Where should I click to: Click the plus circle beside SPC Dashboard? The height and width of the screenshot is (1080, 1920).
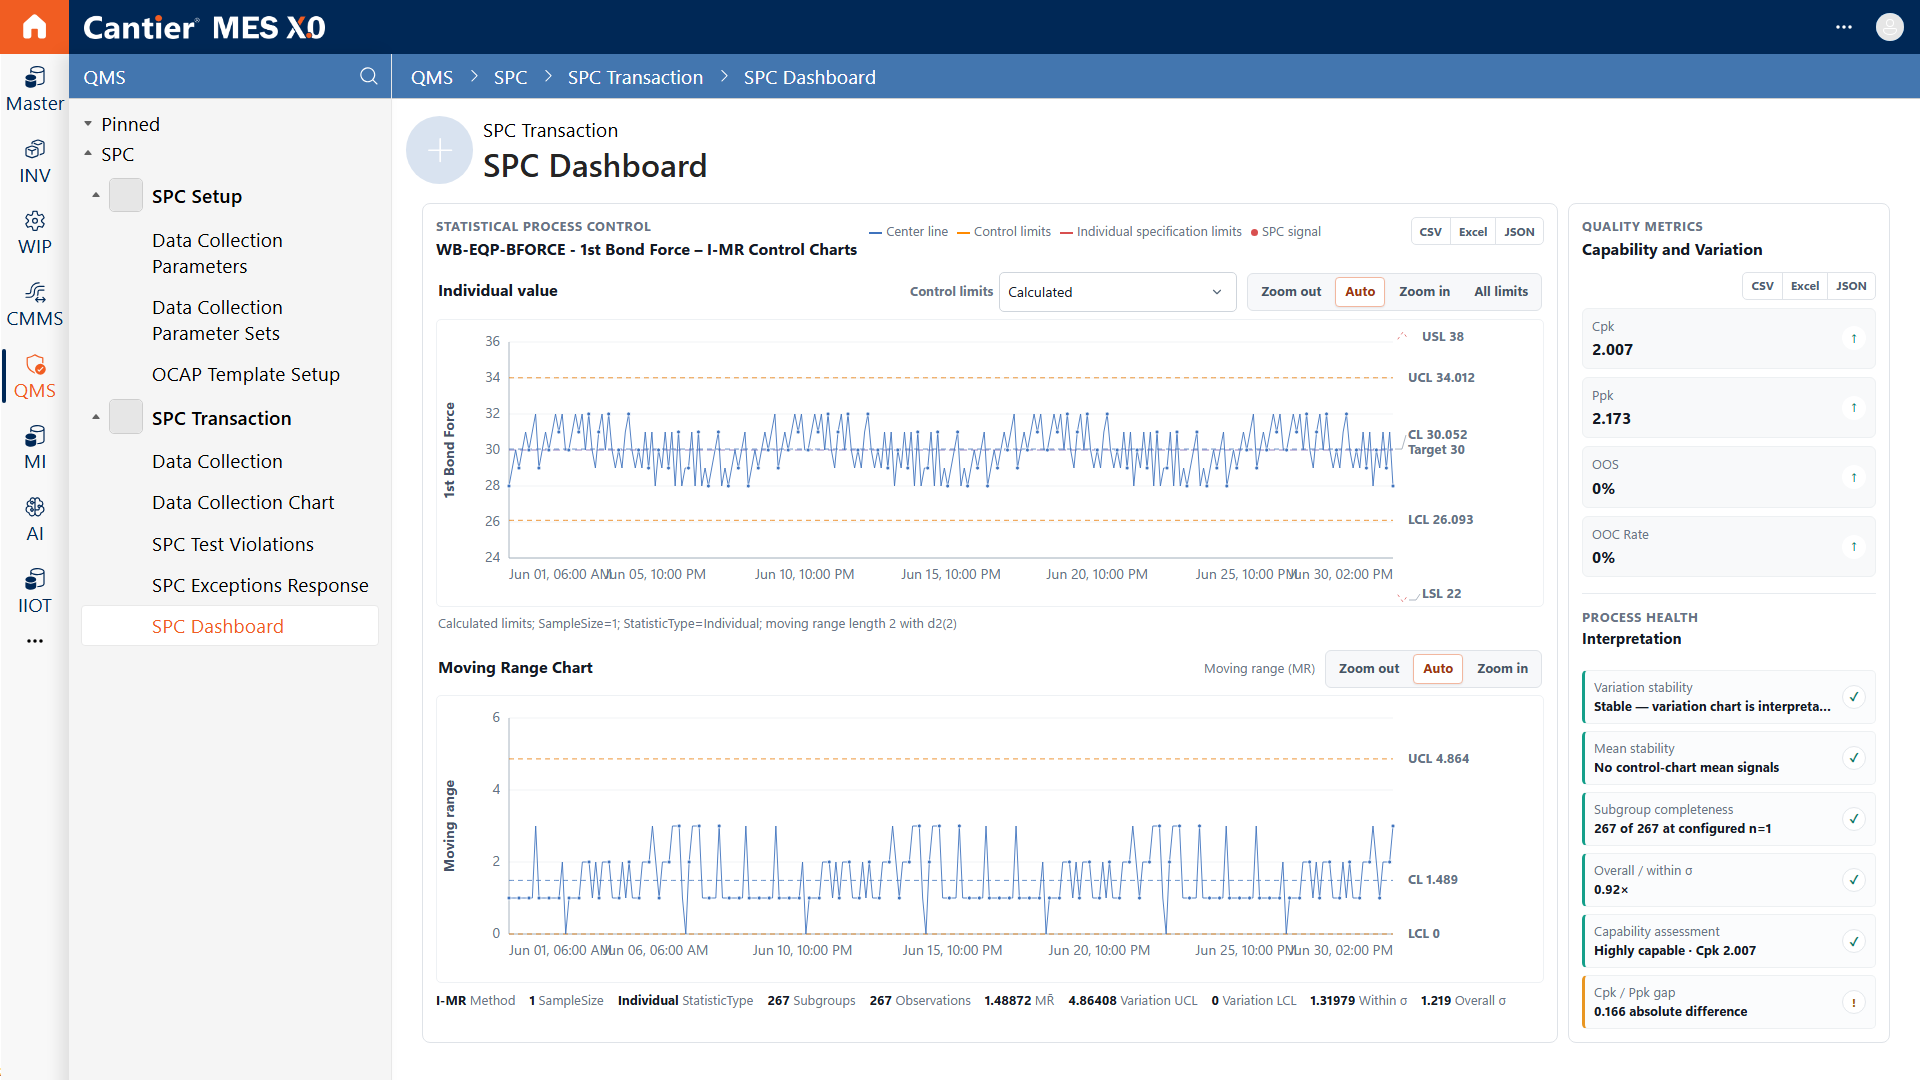439,150
